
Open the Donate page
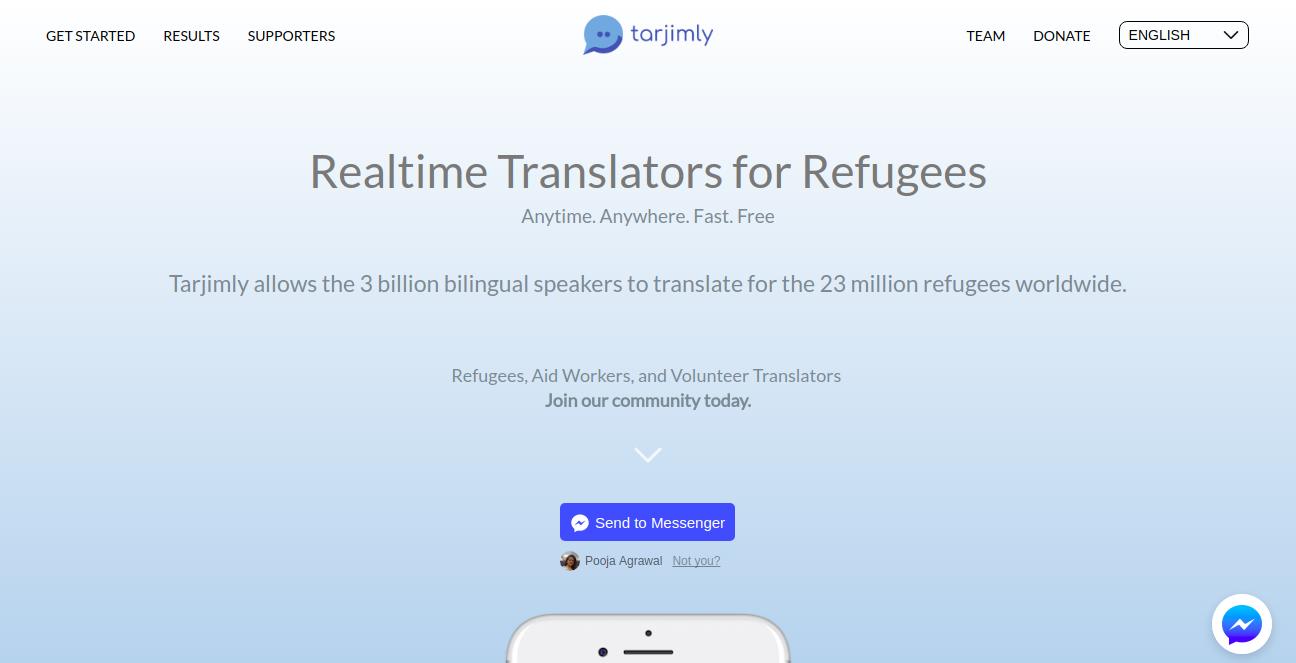click(x=1061, y=36)
